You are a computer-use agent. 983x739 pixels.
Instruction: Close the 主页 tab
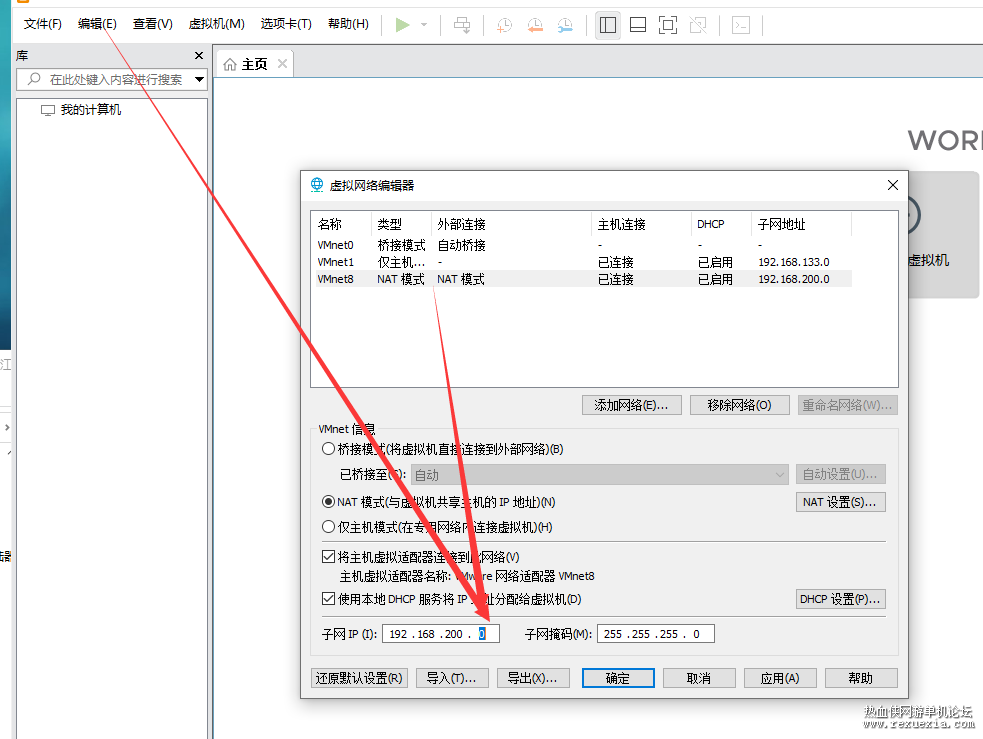282,64
